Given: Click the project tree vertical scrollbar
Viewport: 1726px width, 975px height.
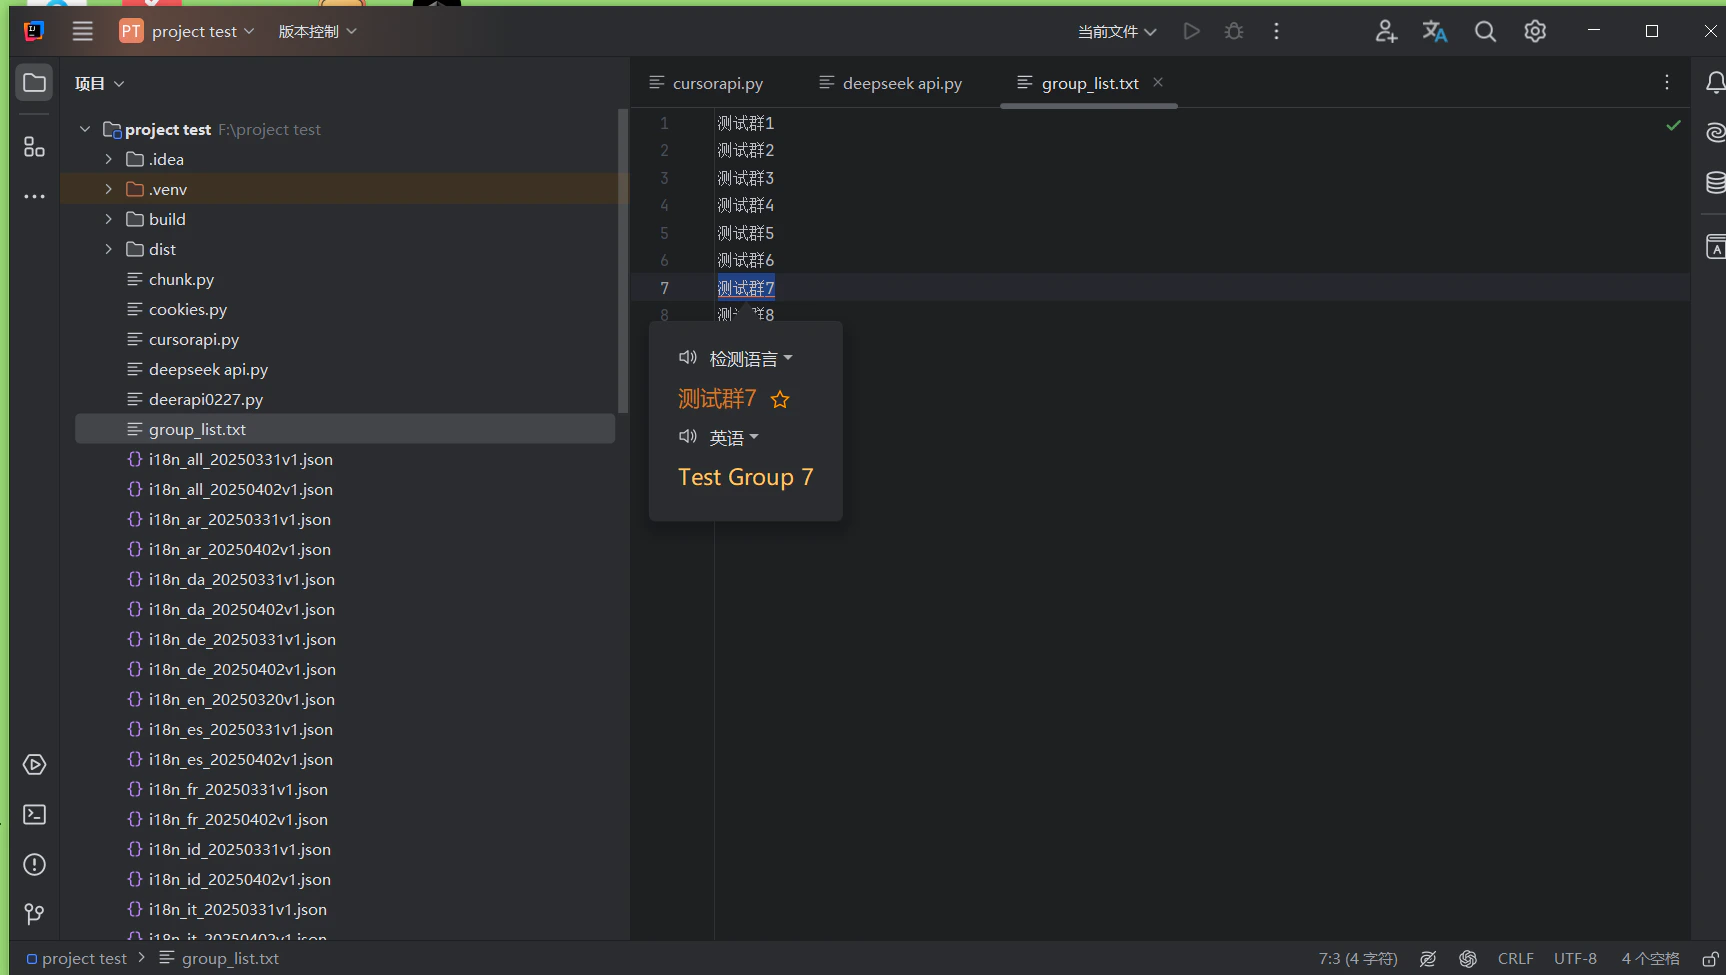Looking at the screenshot, I should (623, 260).
